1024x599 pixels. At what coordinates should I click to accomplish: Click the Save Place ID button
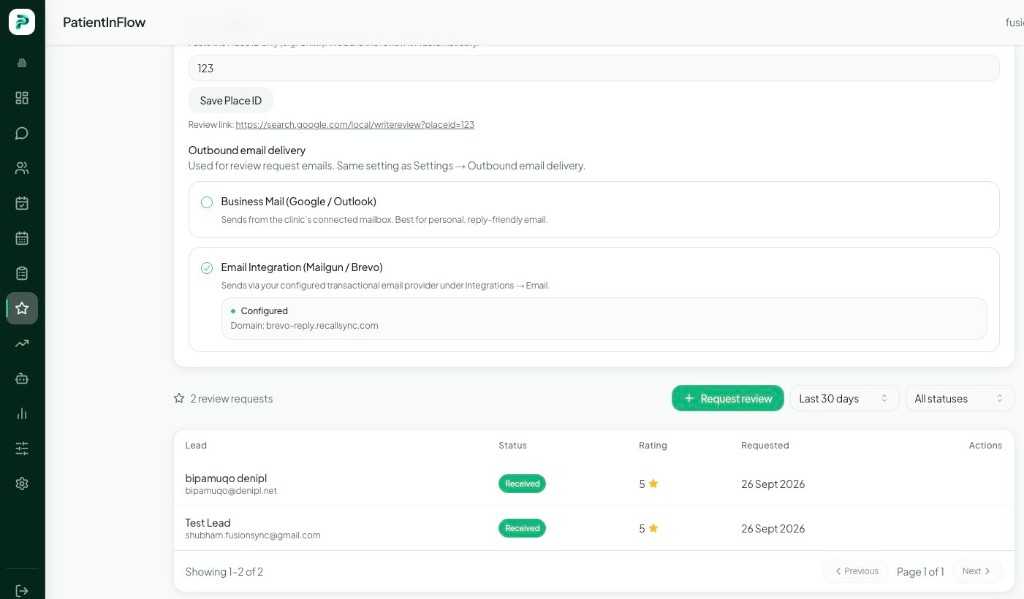231,101
